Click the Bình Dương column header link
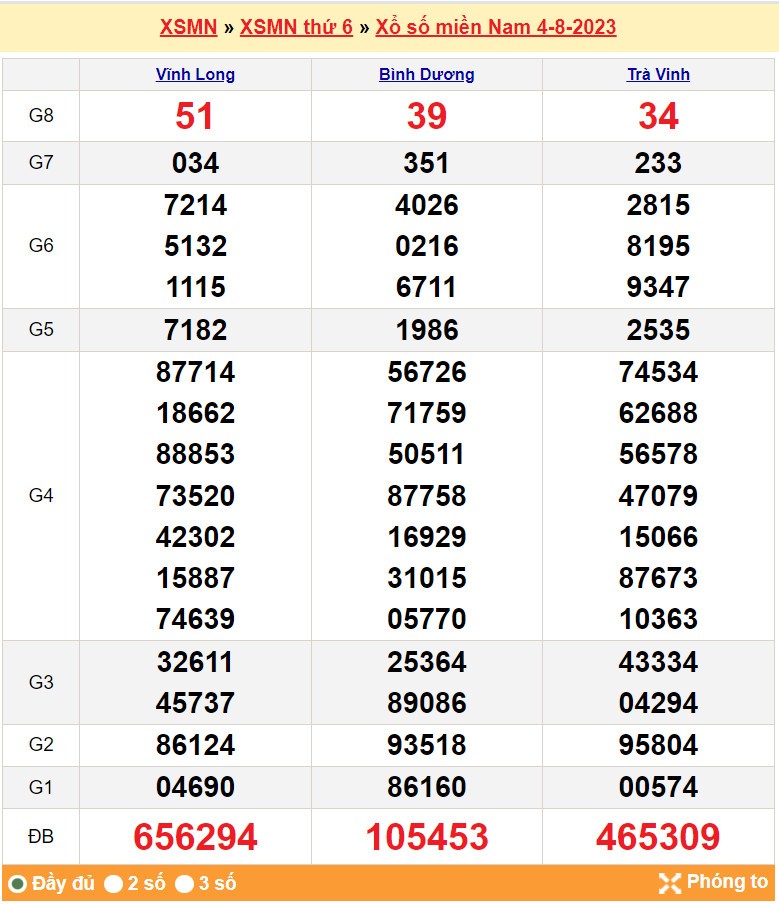 427,74
